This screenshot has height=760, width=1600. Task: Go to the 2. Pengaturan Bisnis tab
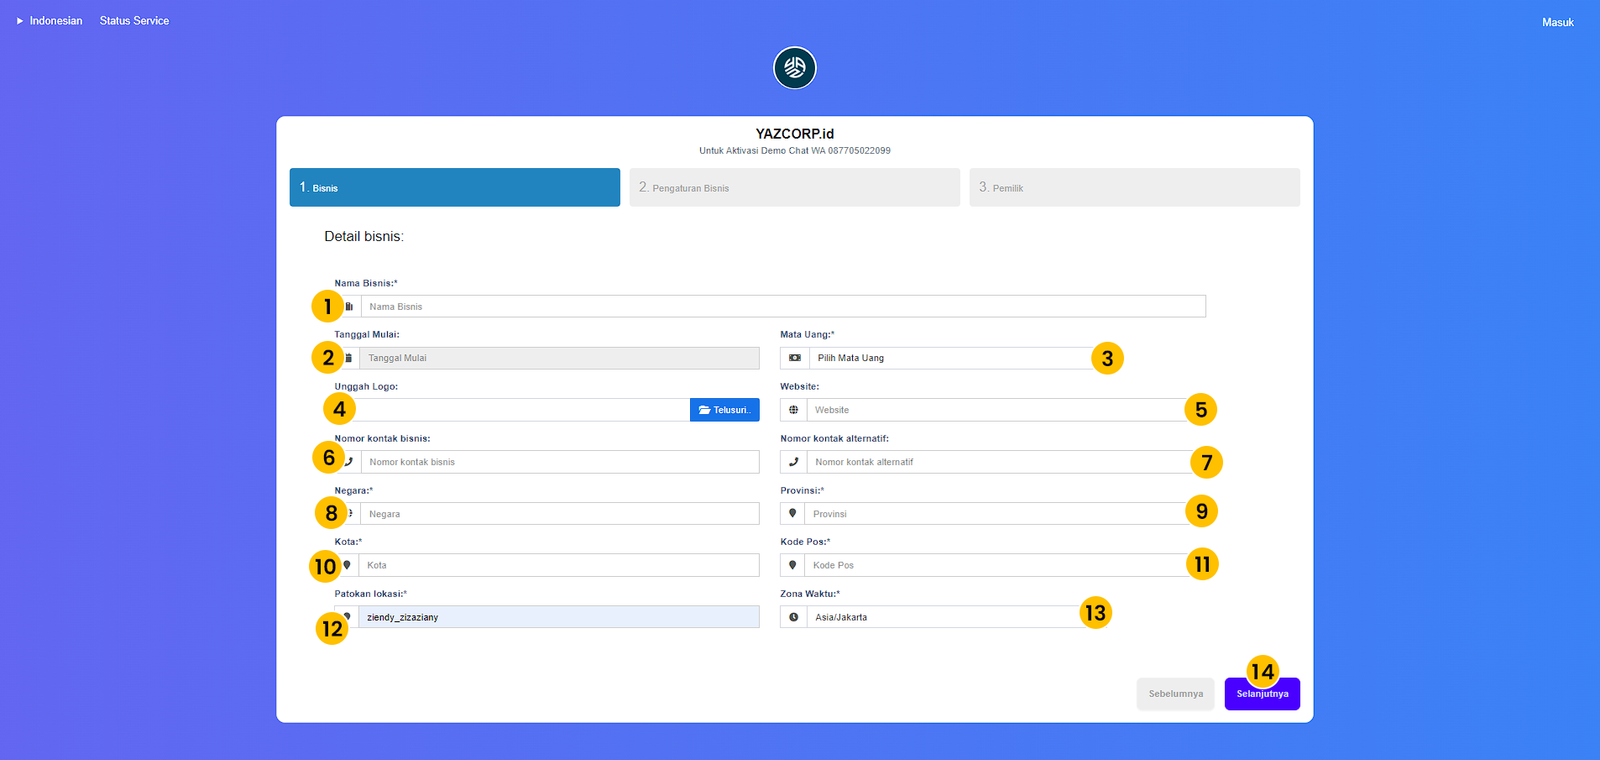(795, 187)
